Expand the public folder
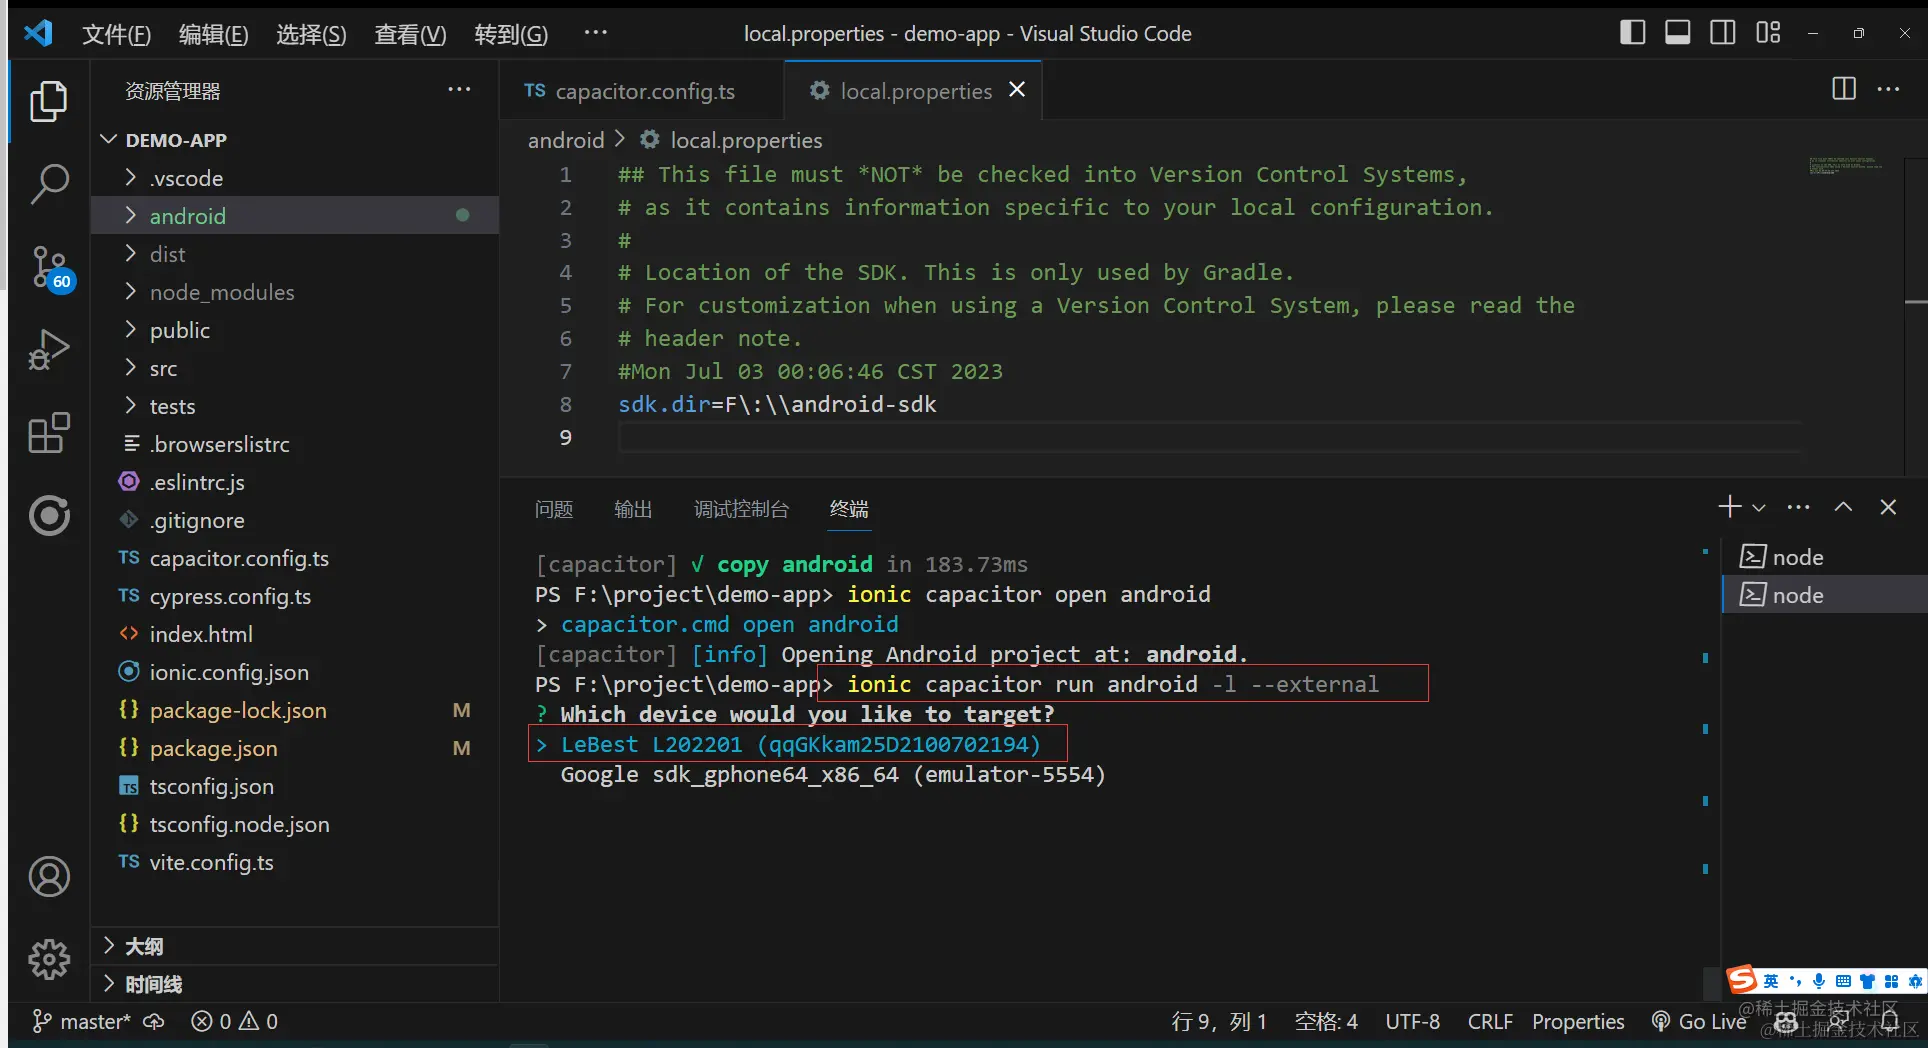This screenshot has width=1928, height=1048. (x=295, y=330)
